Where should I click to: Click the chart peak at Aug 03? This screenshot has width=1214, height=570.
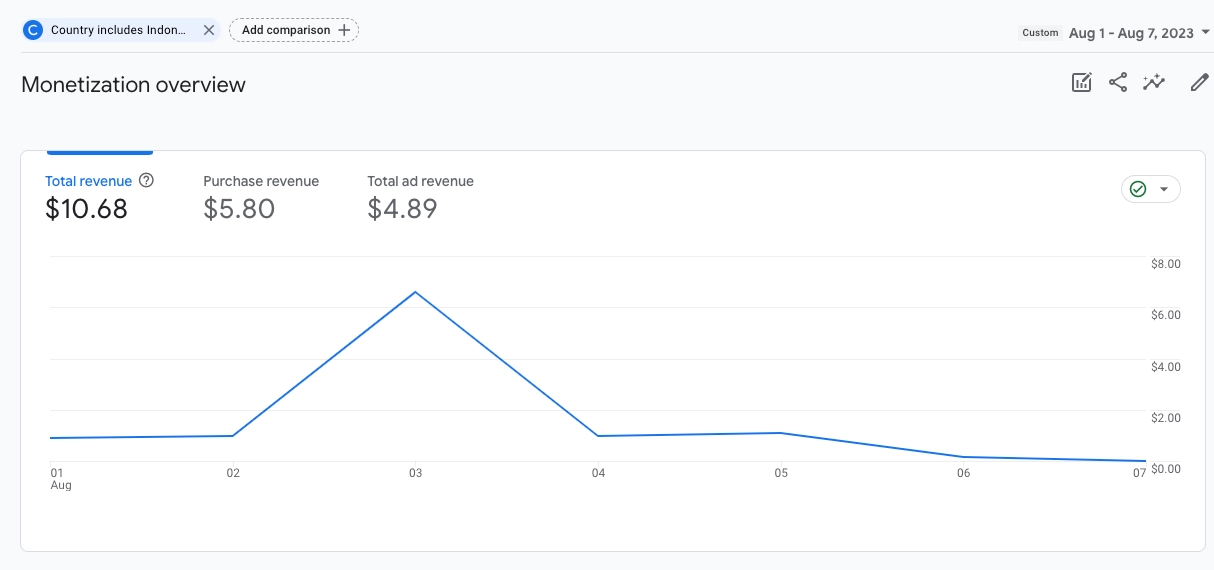[415, 292]
